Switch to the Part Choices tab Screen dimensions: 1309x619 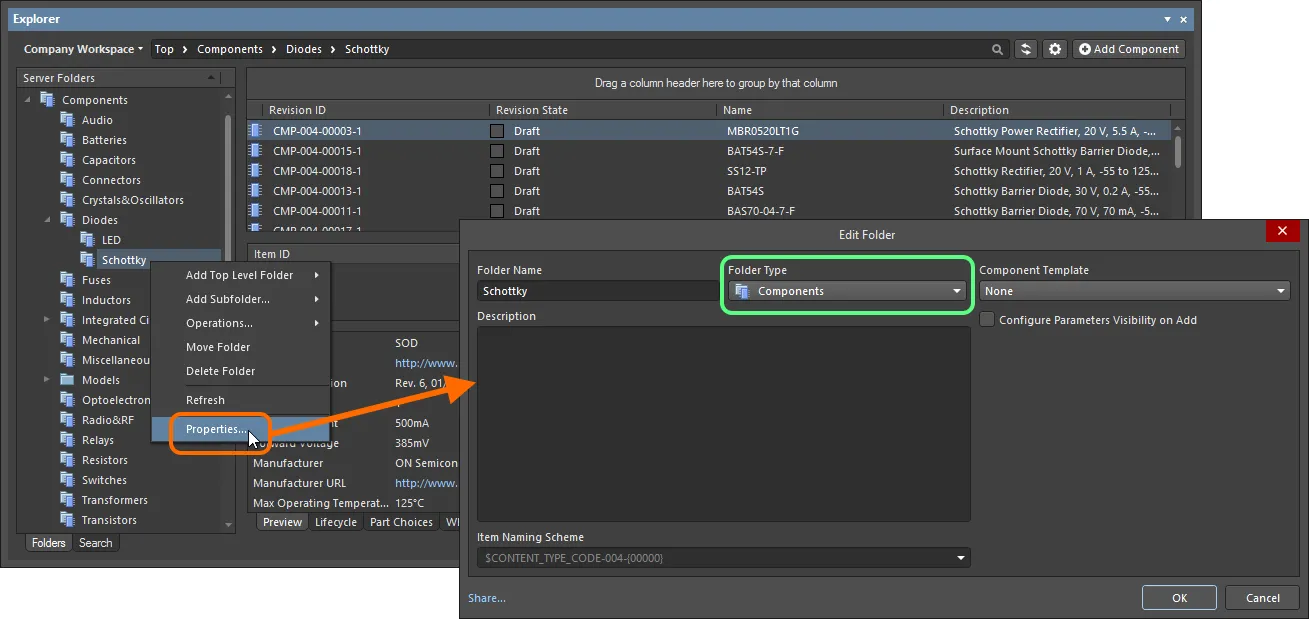pyautogui.click(x=401, y=522)
